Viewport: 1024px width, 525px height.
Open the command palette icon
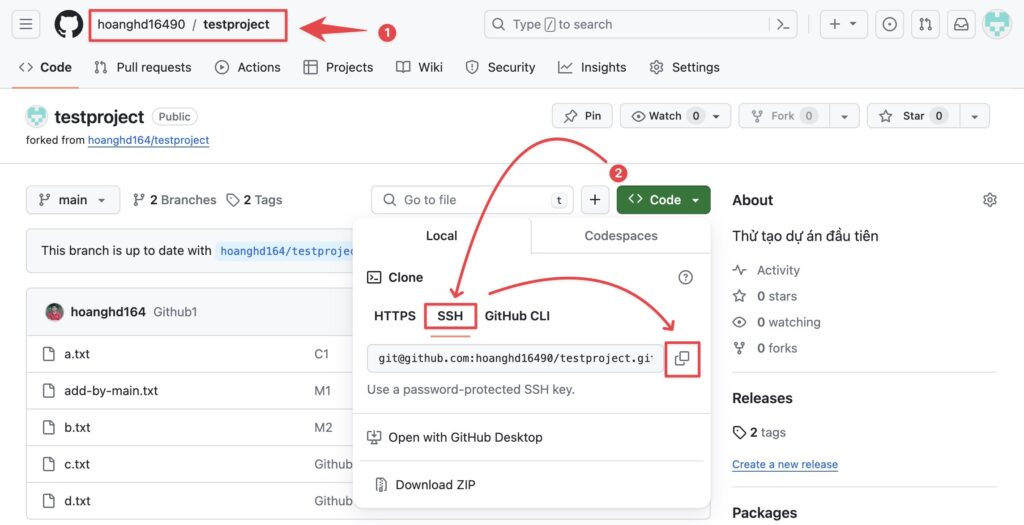point(783,25)
